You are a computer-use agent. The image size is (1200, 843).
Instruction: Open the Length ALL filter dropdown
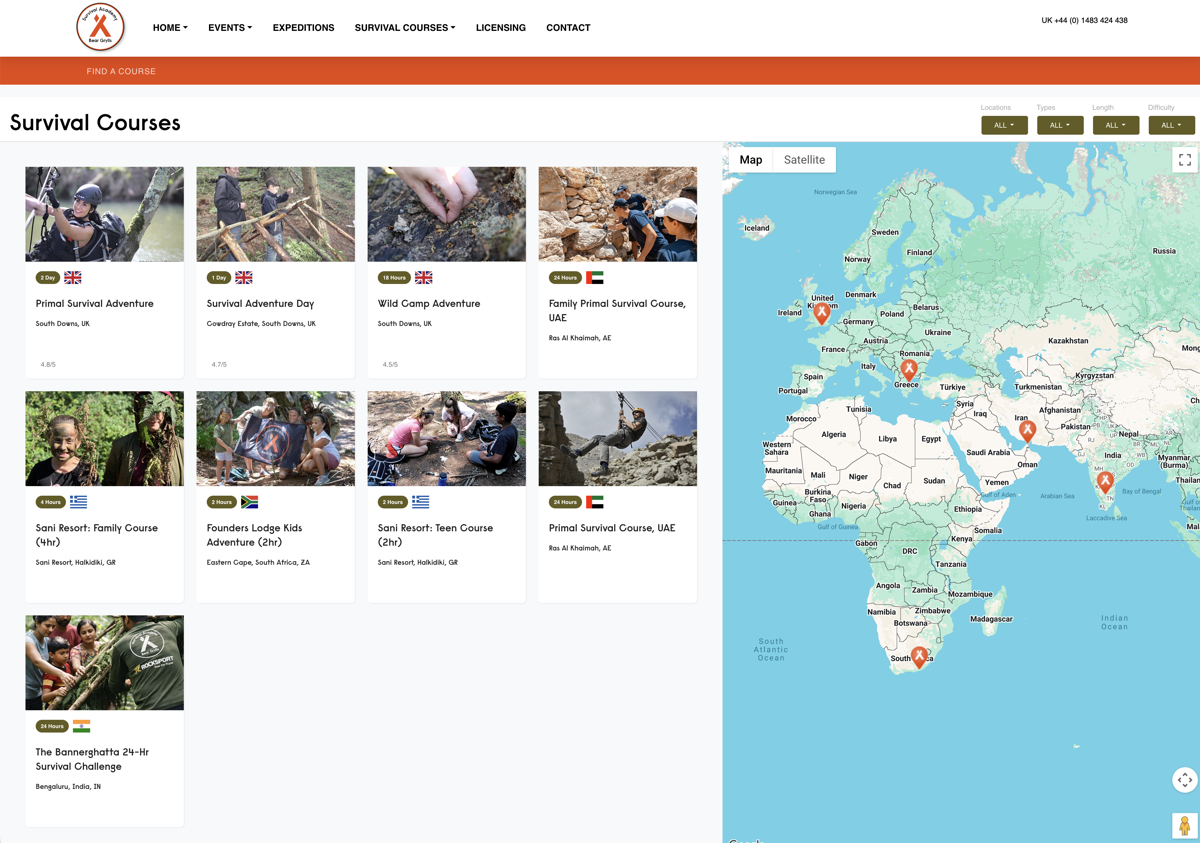[x=1116, y=125]
